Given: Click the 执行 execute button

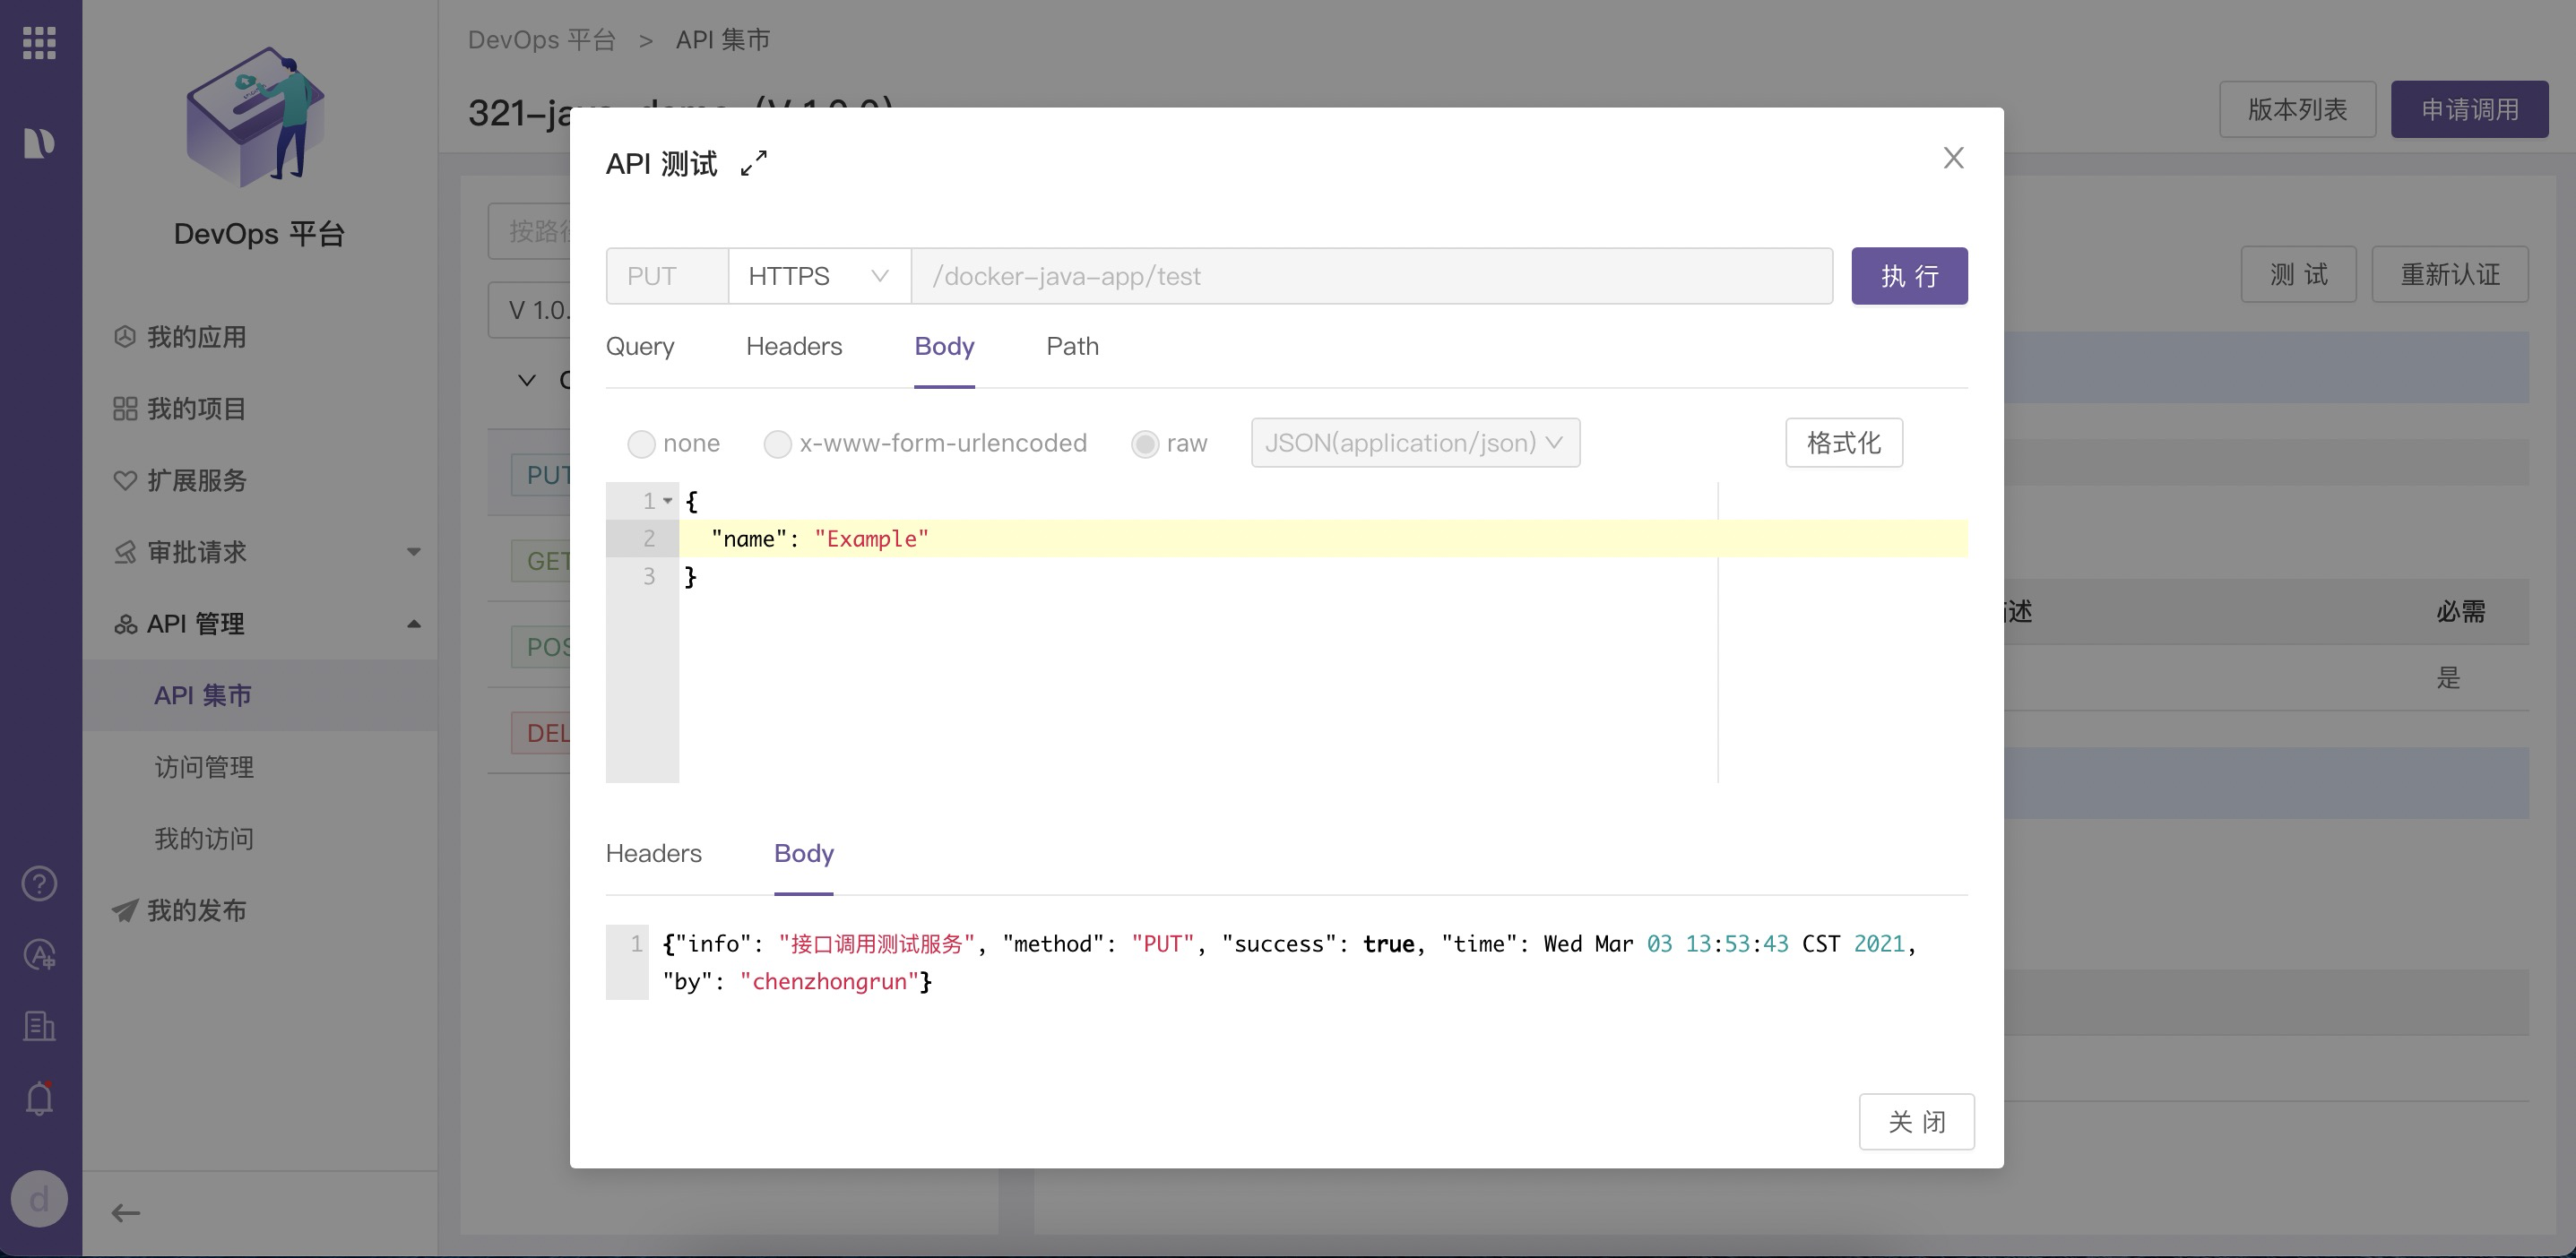Looking at the screenshot, I should [x=1908, y=276].
